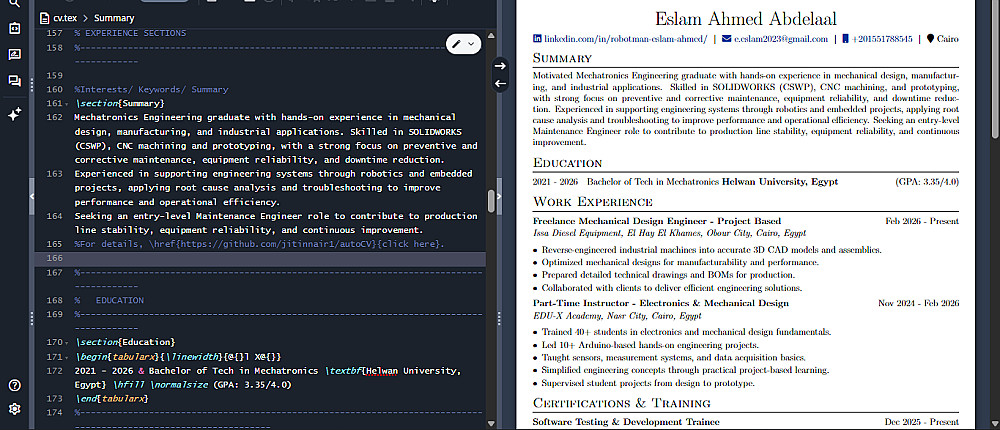Image resolution: width=1000 pixels, height=430 pixels.
Task: Click the chevron handle between editor and PDF
Action: [x=499, y=196]
